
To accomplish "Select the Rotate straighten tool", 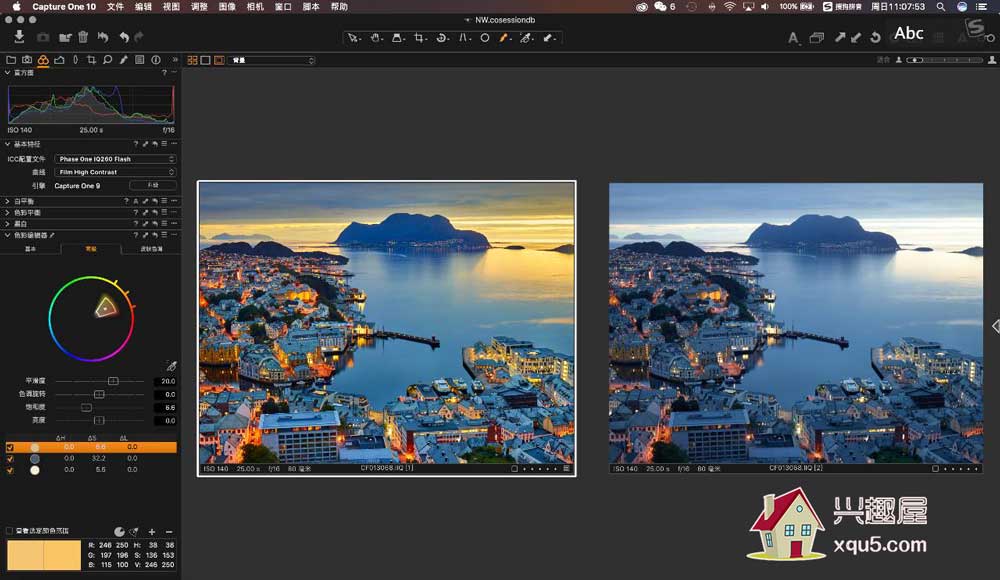I will pyautogui.click(x=441, y=38).
